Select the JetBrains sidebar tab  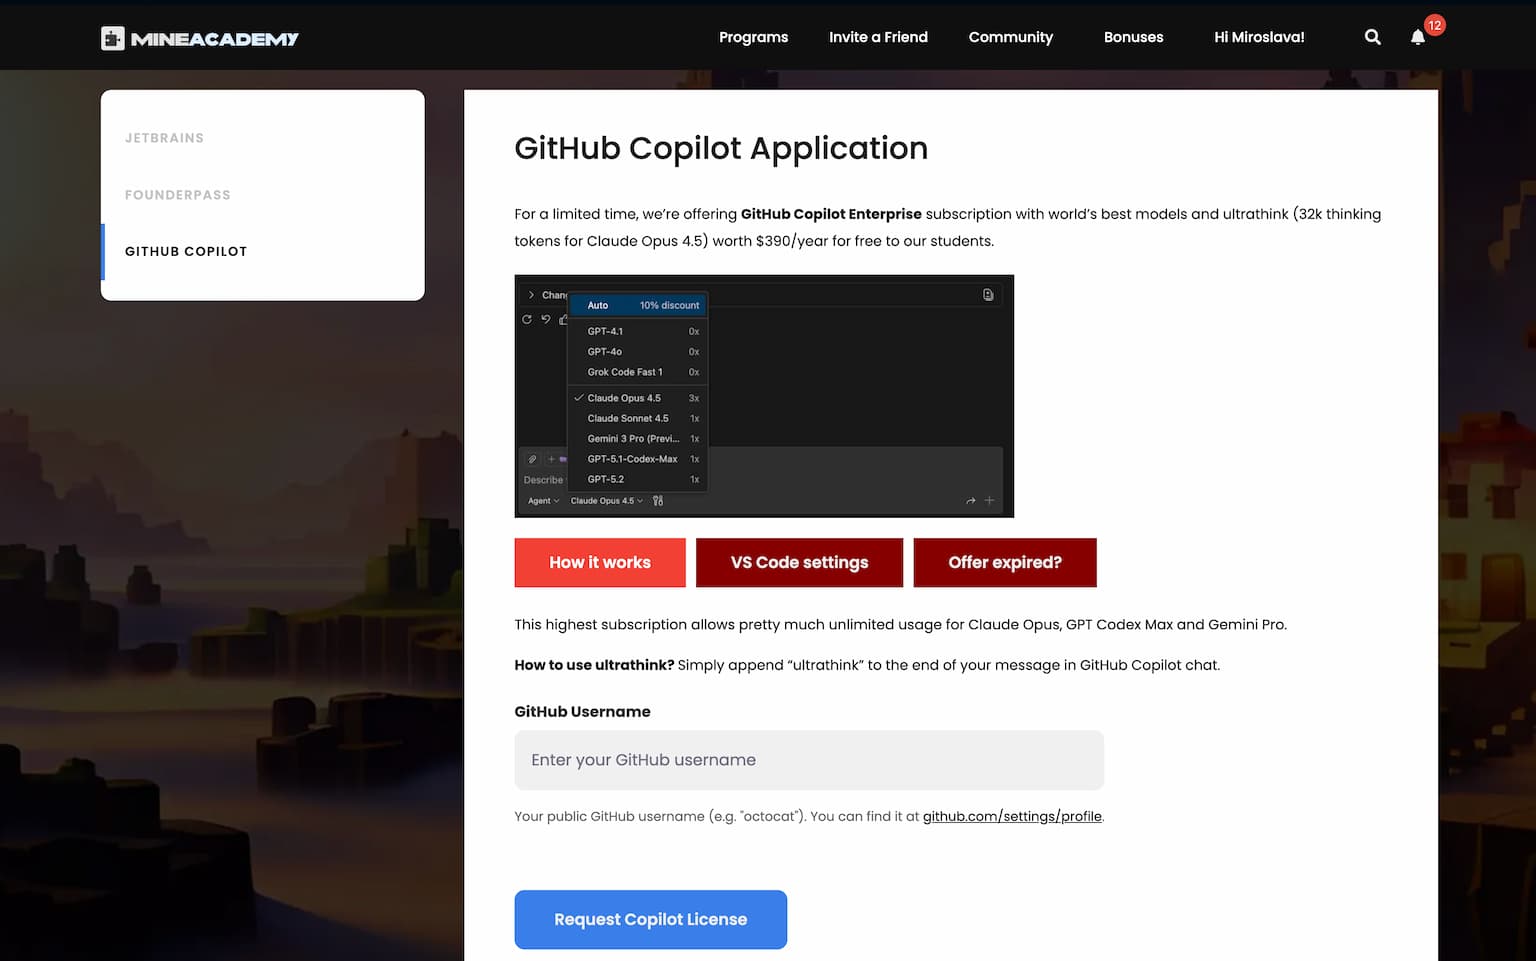(x=164, y=138)
